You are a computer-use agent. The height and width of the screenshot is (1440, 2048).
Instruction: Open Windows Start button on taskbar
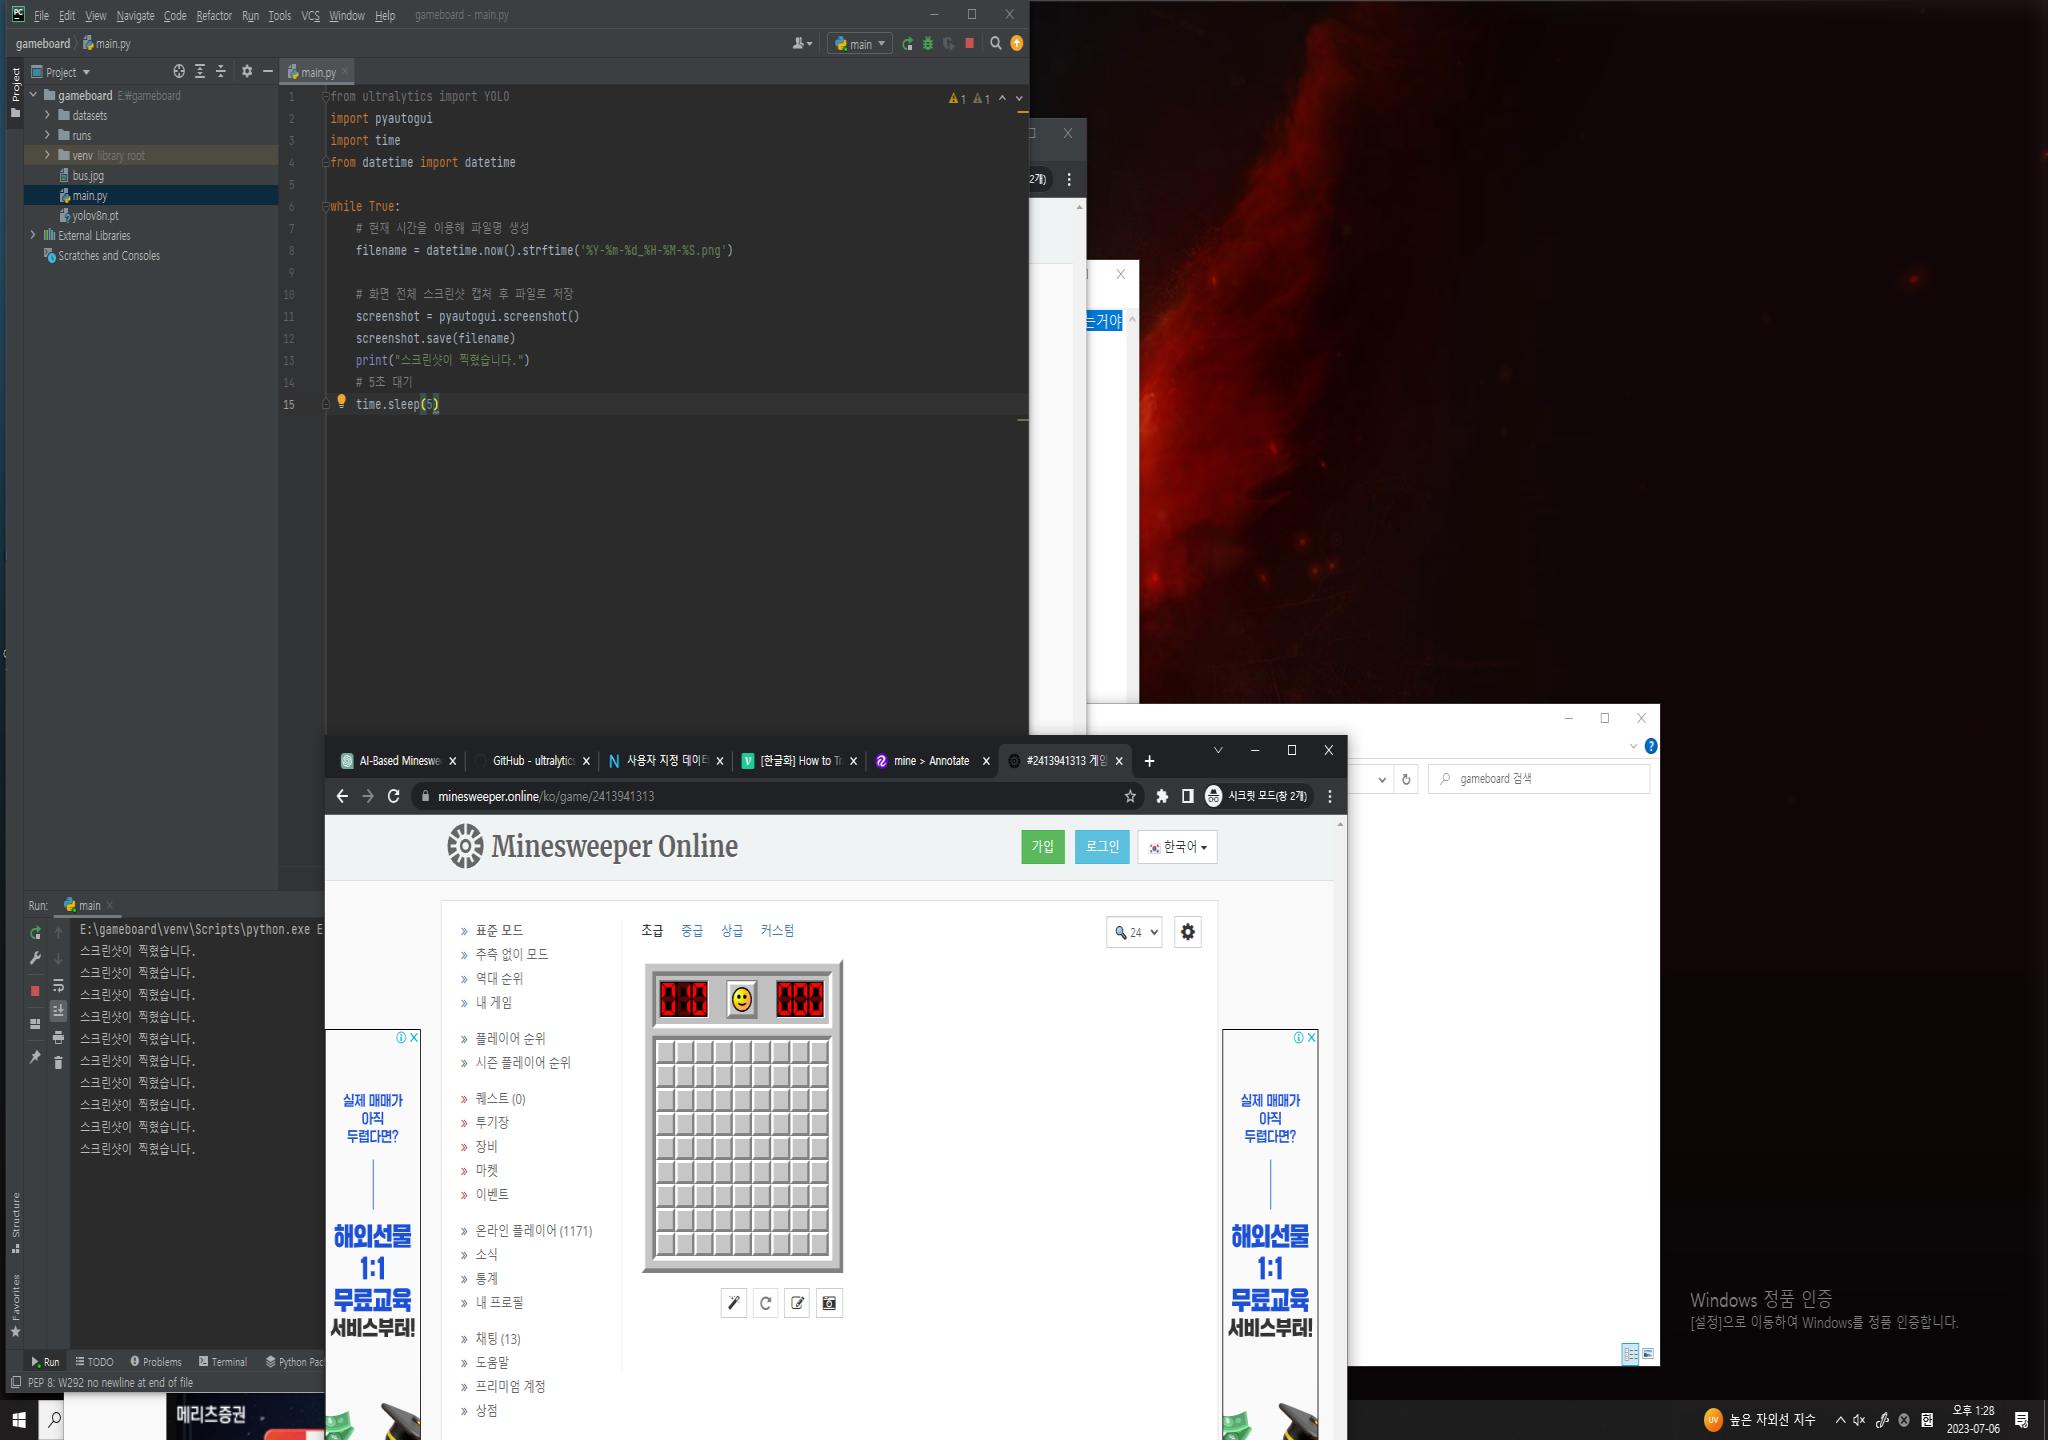click(x=18, y=1420)
